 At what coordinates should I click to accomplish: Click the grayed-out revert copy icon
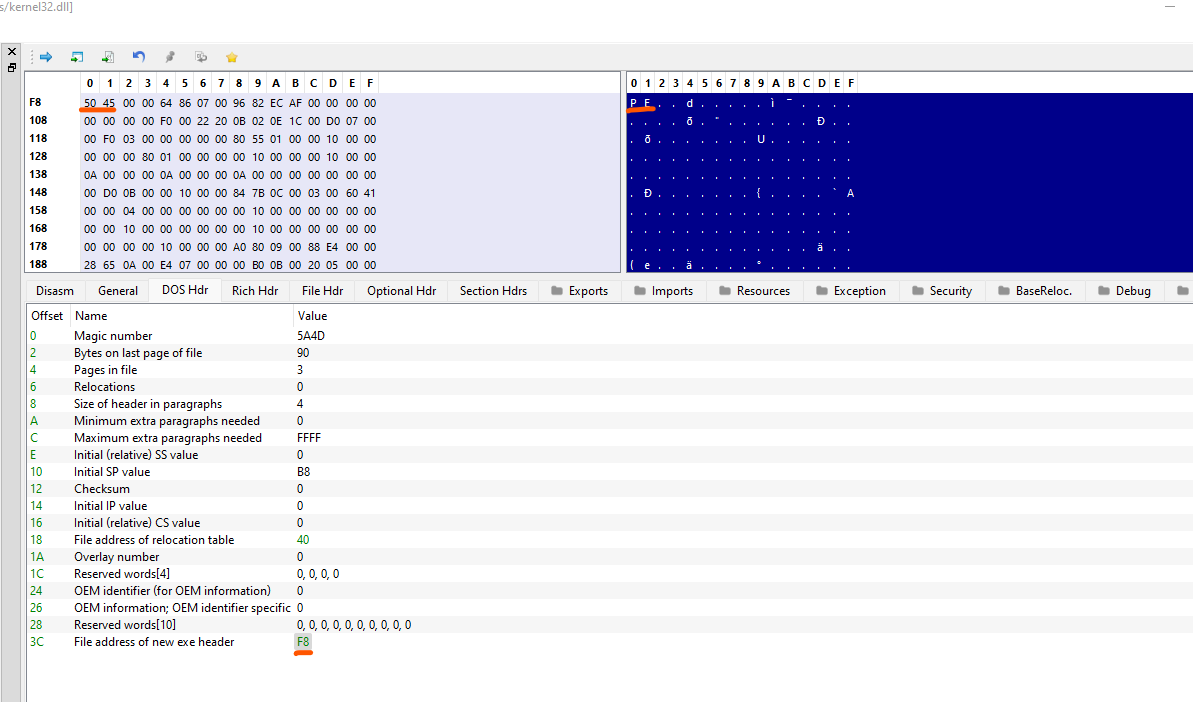click(201, 57)
